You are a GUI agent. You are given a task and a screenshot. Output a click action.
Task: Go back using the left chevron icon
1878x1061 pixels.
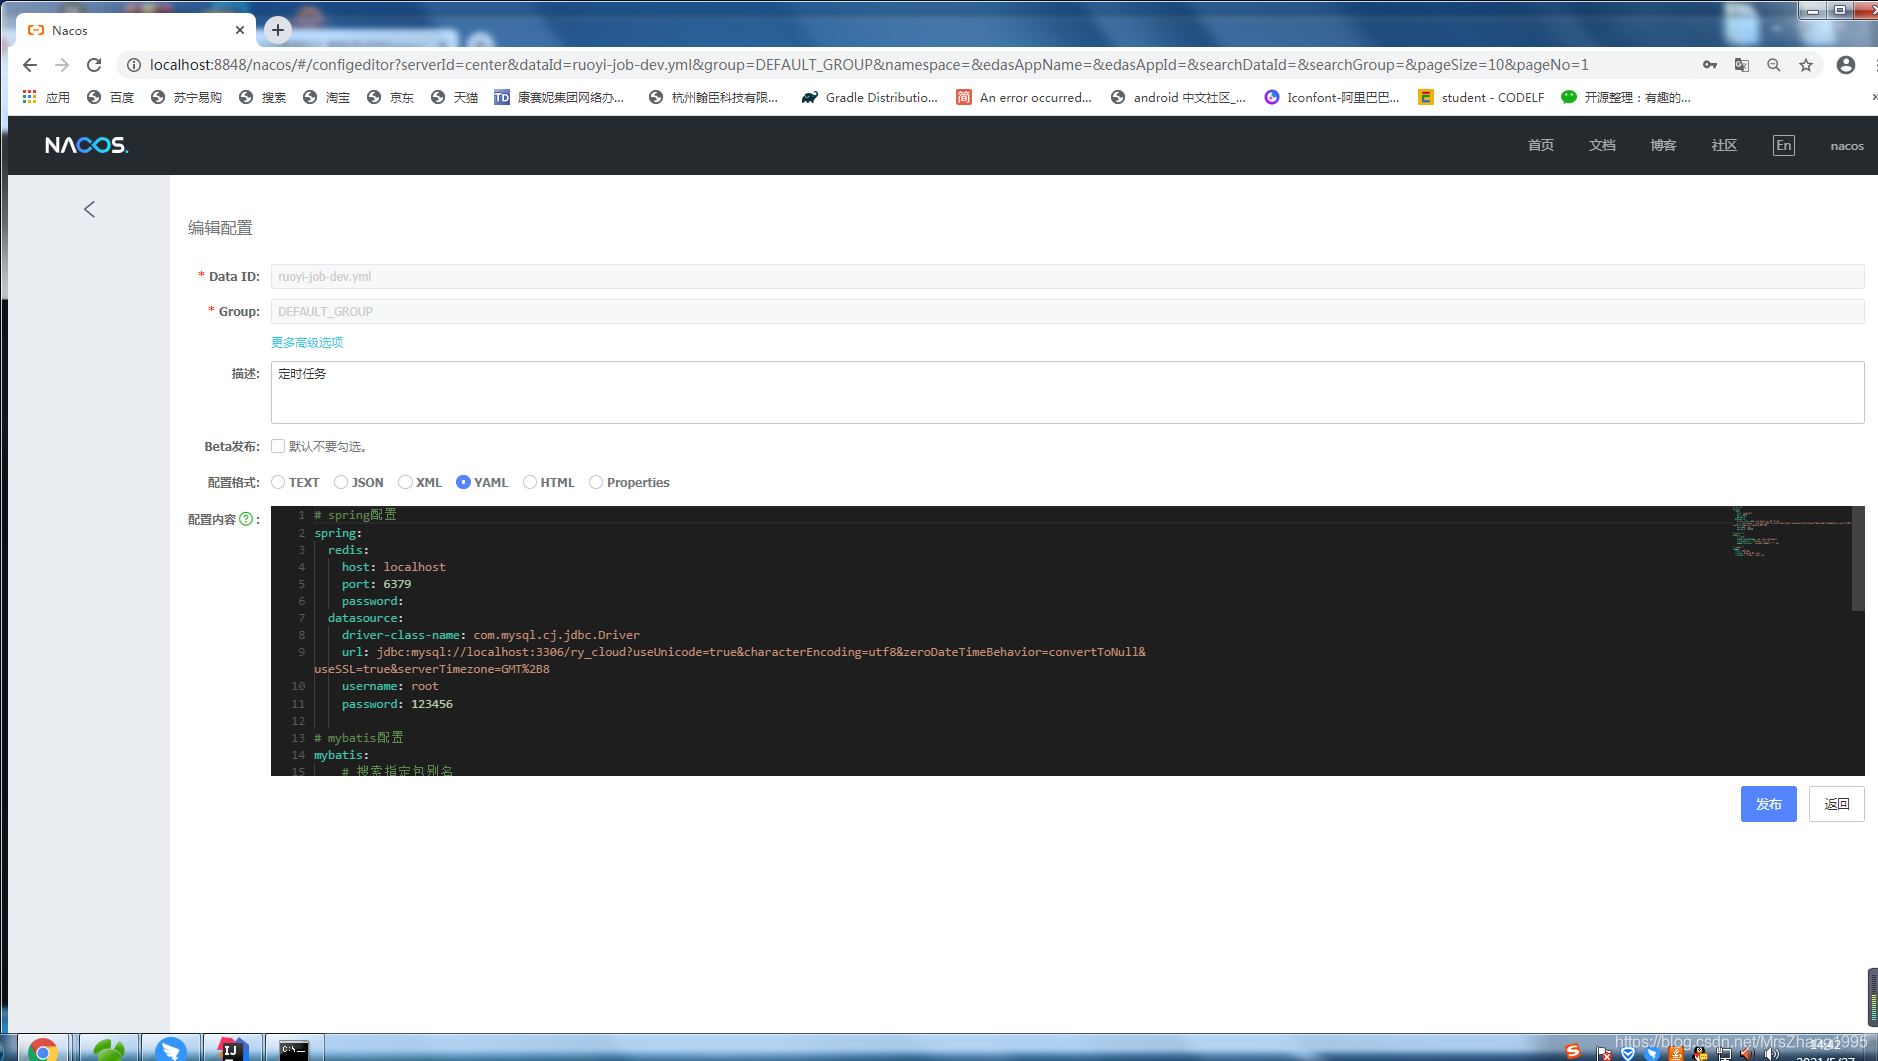click(89, 209)
